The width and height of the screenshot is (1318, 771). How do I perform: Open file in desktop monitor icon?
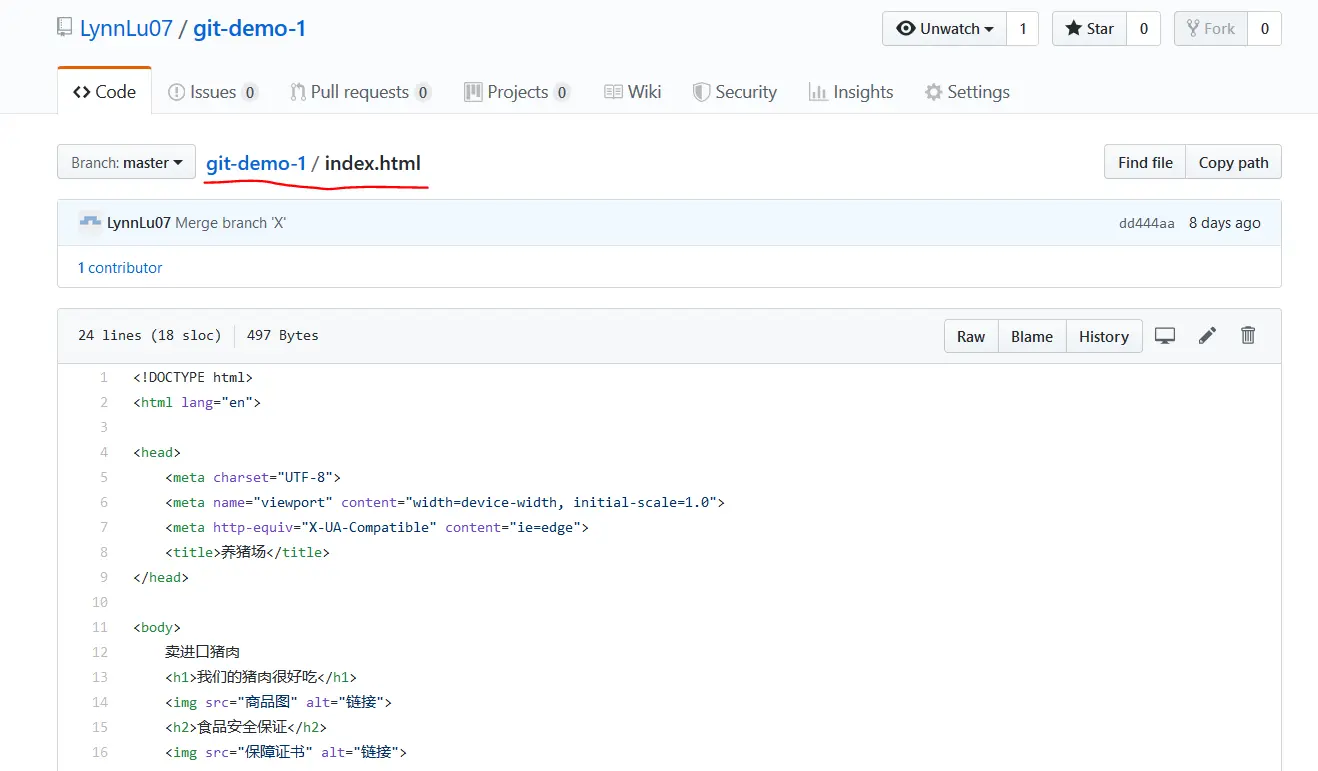pos(1165,336)
